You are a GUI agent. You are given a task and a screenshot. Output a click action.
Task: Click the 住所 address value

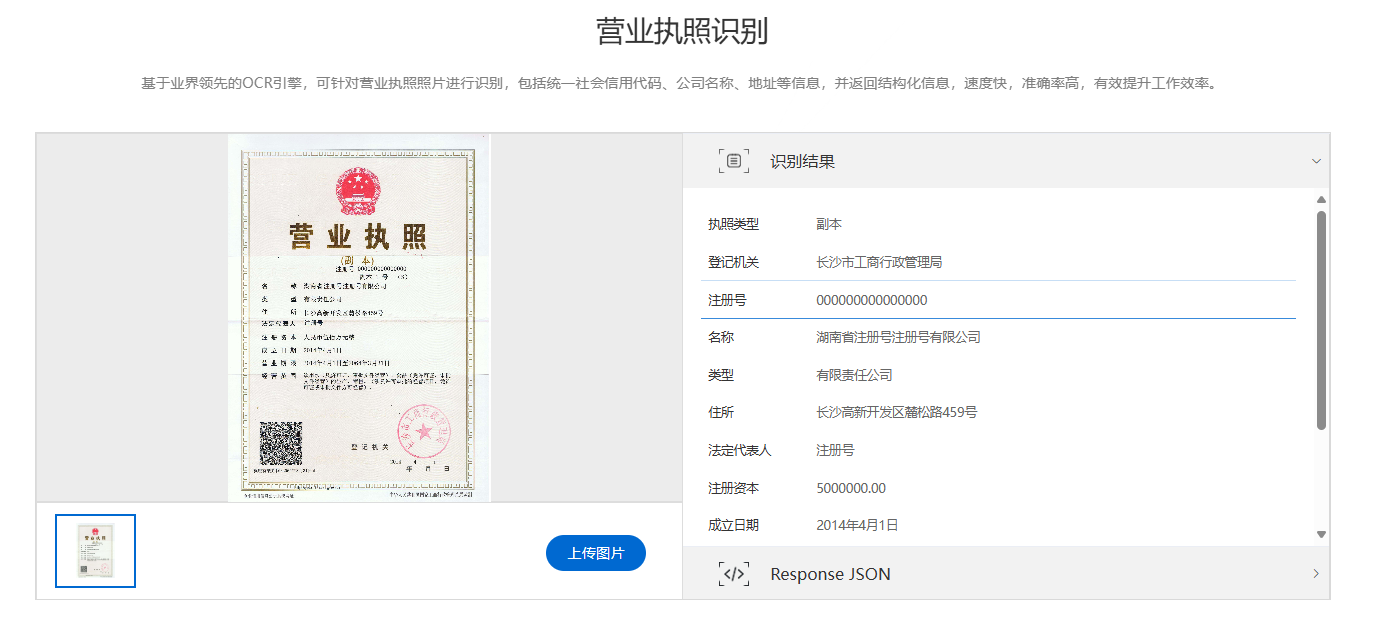pos(896,412)
